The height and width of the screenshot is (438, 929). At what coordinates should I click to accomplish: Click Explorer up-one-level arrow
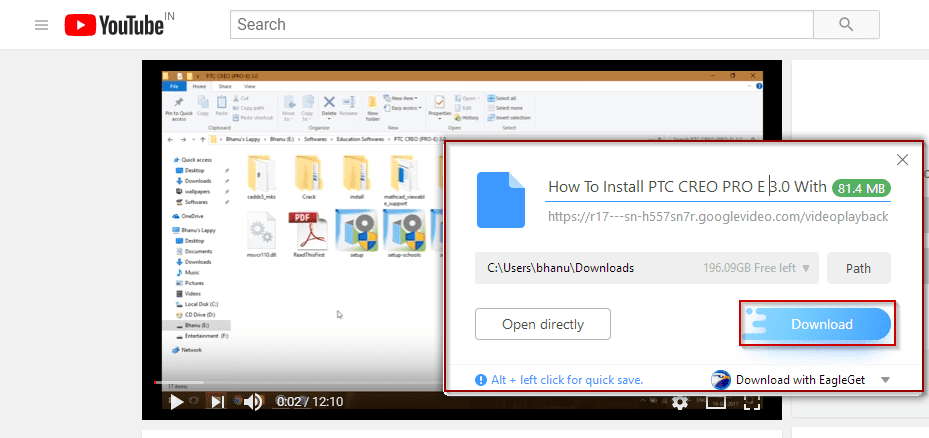[203, 140]
